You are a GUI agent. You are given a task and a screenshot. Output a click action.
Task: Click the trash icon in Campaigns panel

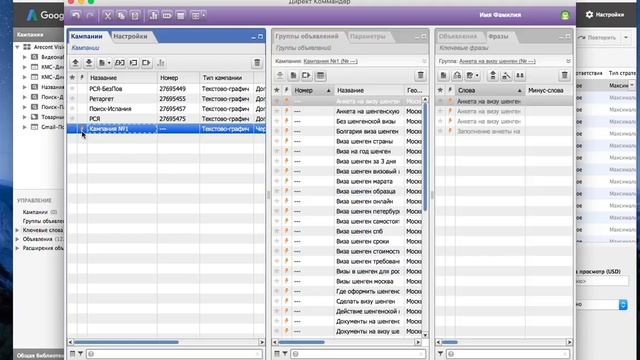[257, 63]
